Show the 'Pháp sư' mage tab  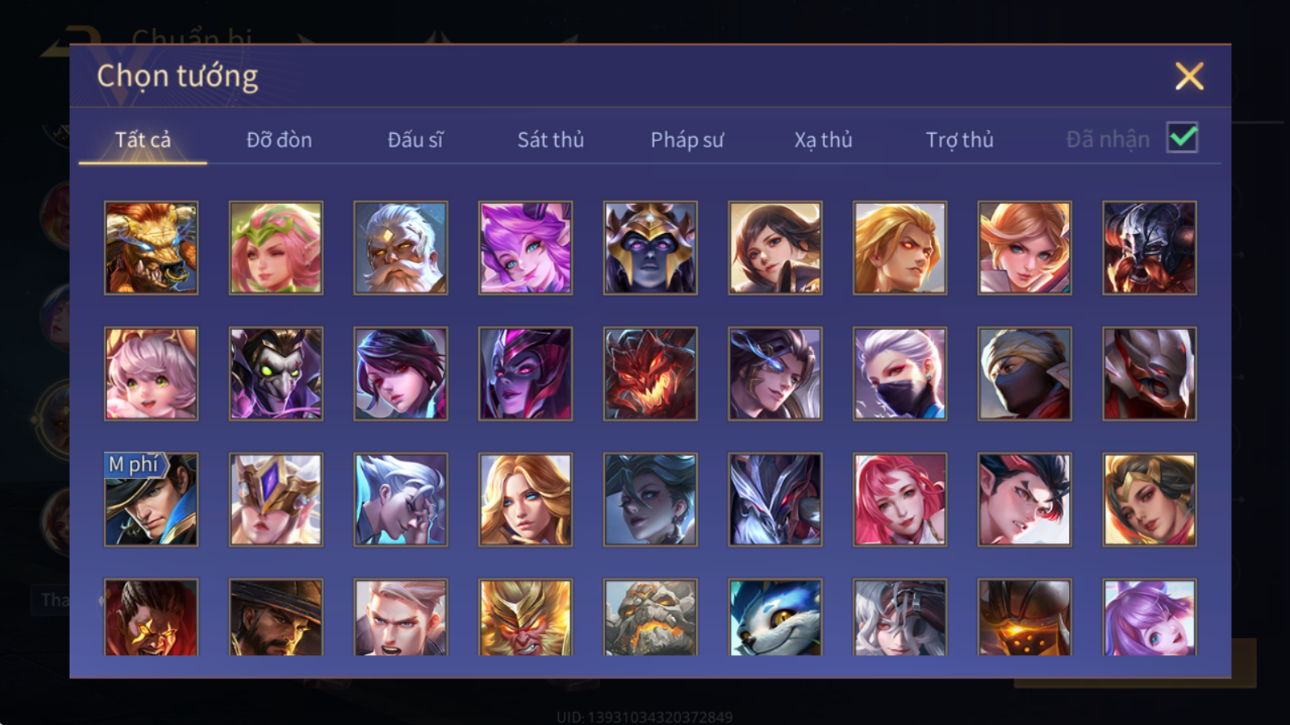(687, 140)
